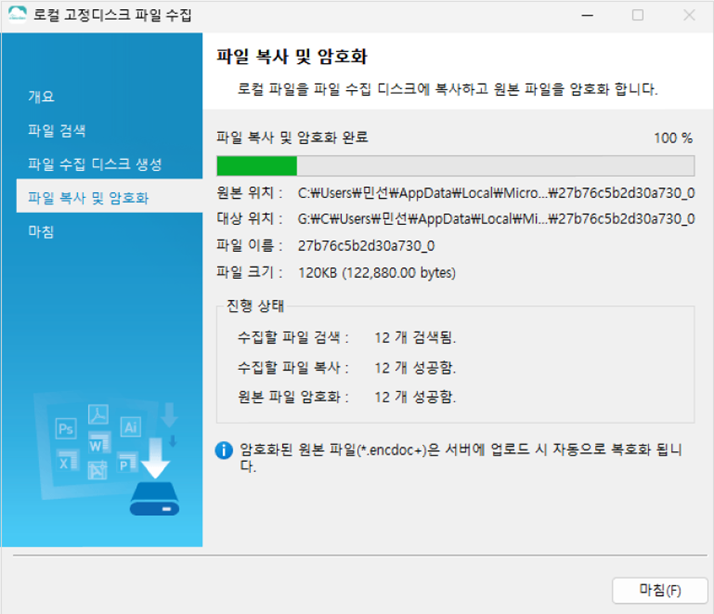Click the blue information icon
Screen dimensions: 714x614
tap(224, 450)
